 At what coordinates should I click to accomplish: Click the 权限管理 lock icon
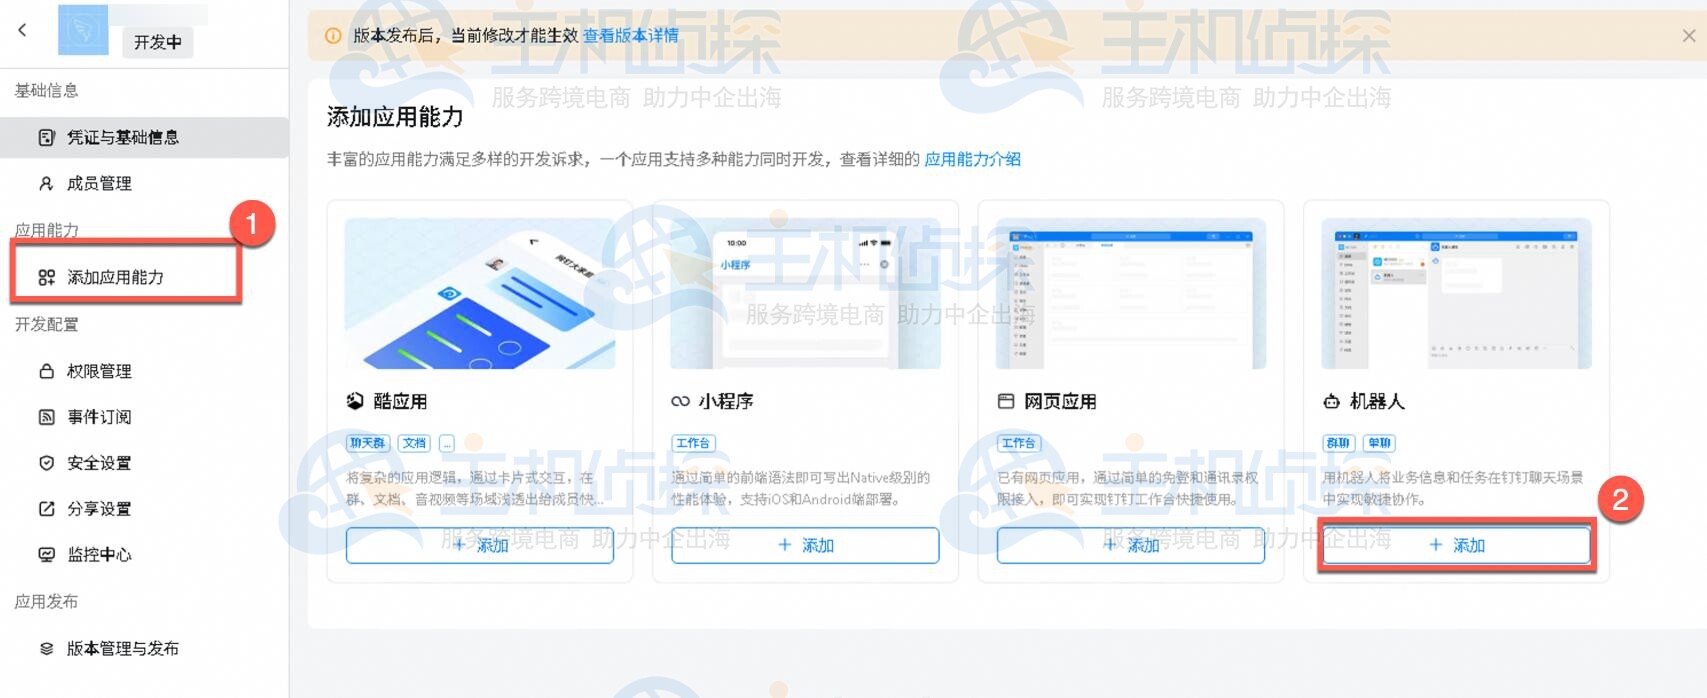pyautogui.click(x=46, y=371)
